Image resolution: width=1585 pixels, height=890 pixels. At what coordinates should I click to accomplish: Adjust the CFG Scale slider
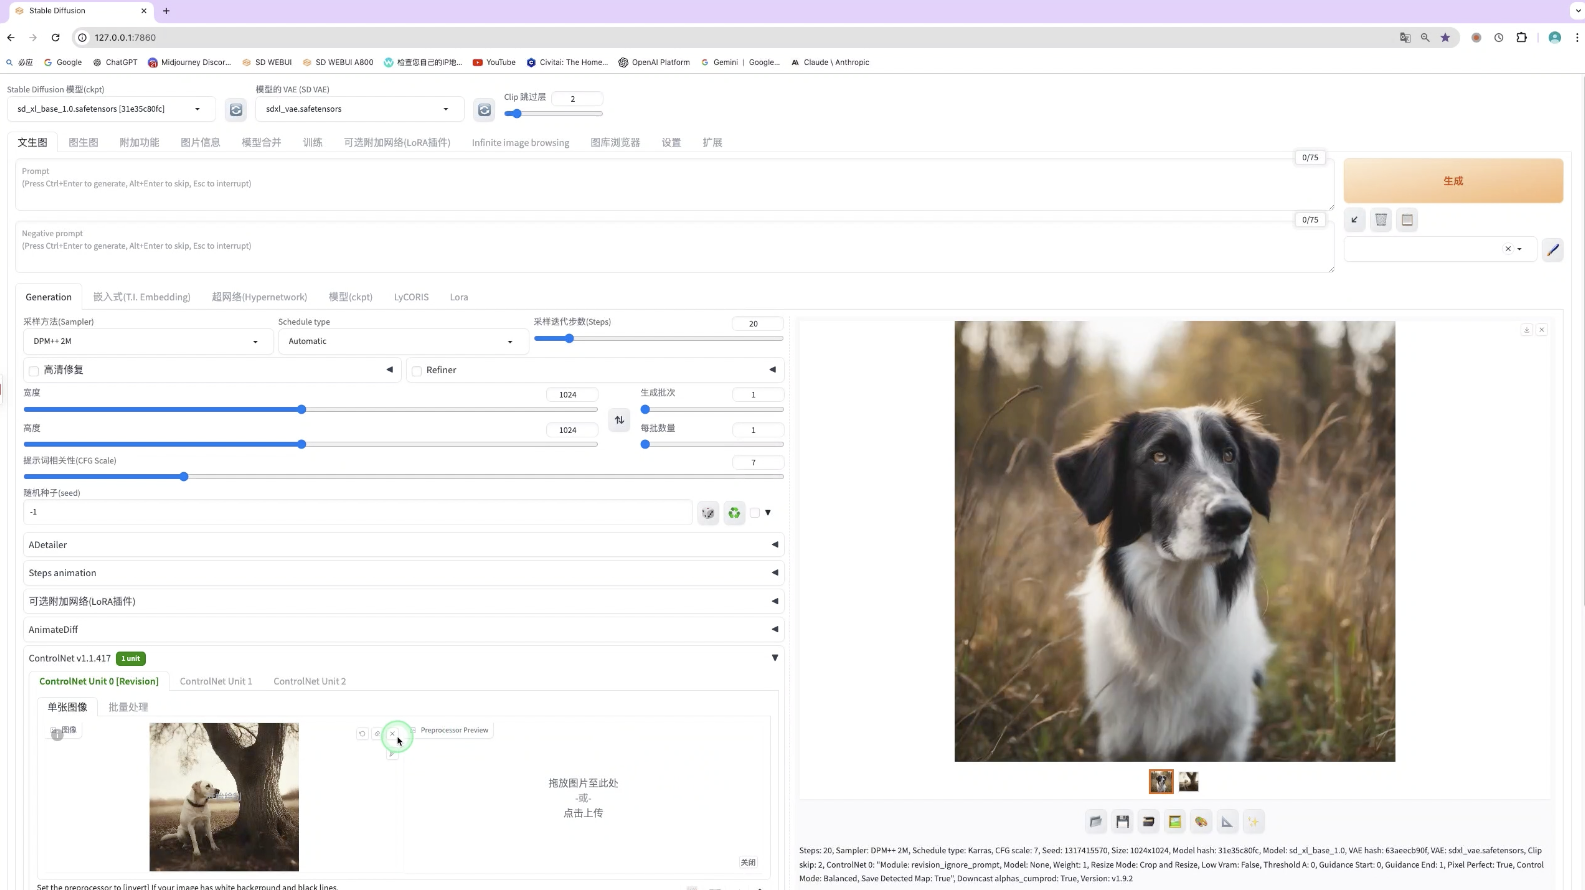pos(403,477)
